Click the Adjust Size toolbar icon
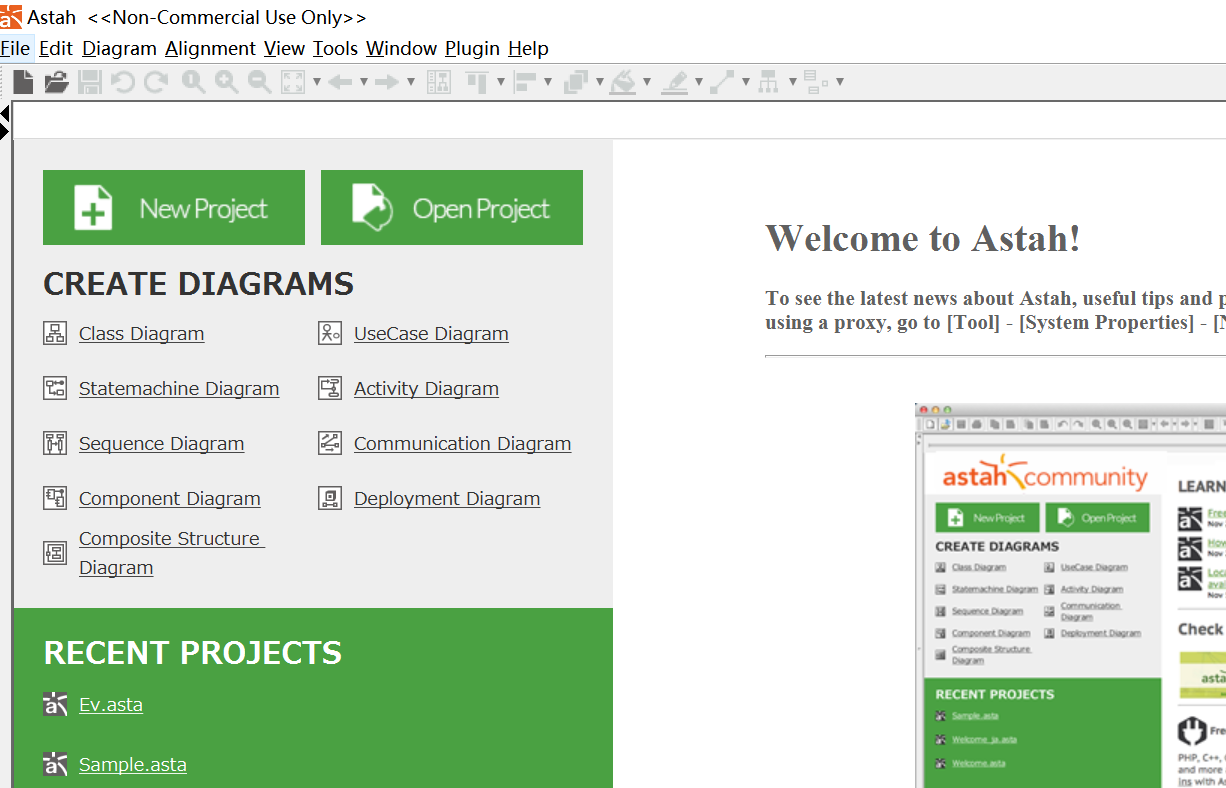This screenshot has height=788, width=1226. pyautogui.click(x=816, y=82)
